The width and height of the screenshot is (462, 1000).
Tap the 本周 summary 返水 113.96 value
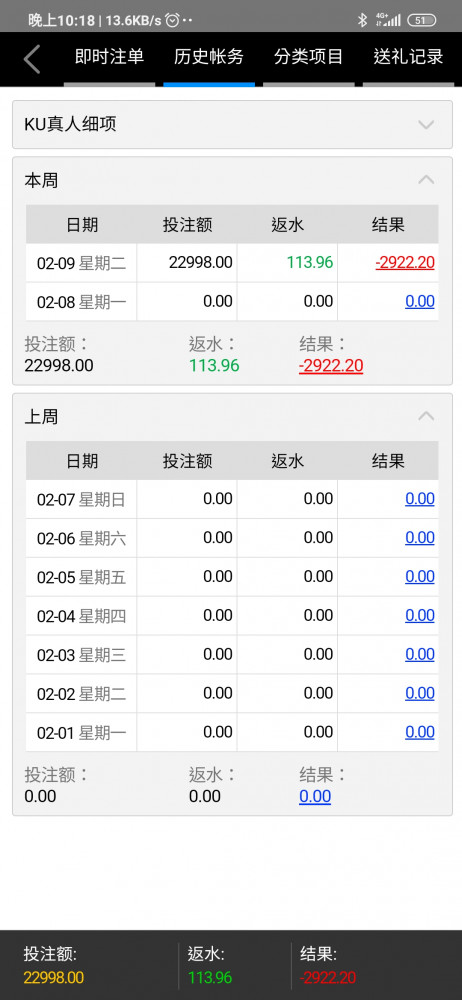(214, 365)
